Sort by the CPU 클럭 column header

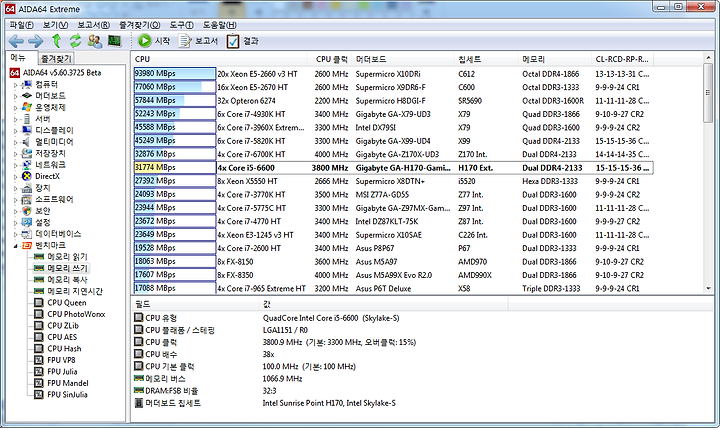(x=330, y=59)
